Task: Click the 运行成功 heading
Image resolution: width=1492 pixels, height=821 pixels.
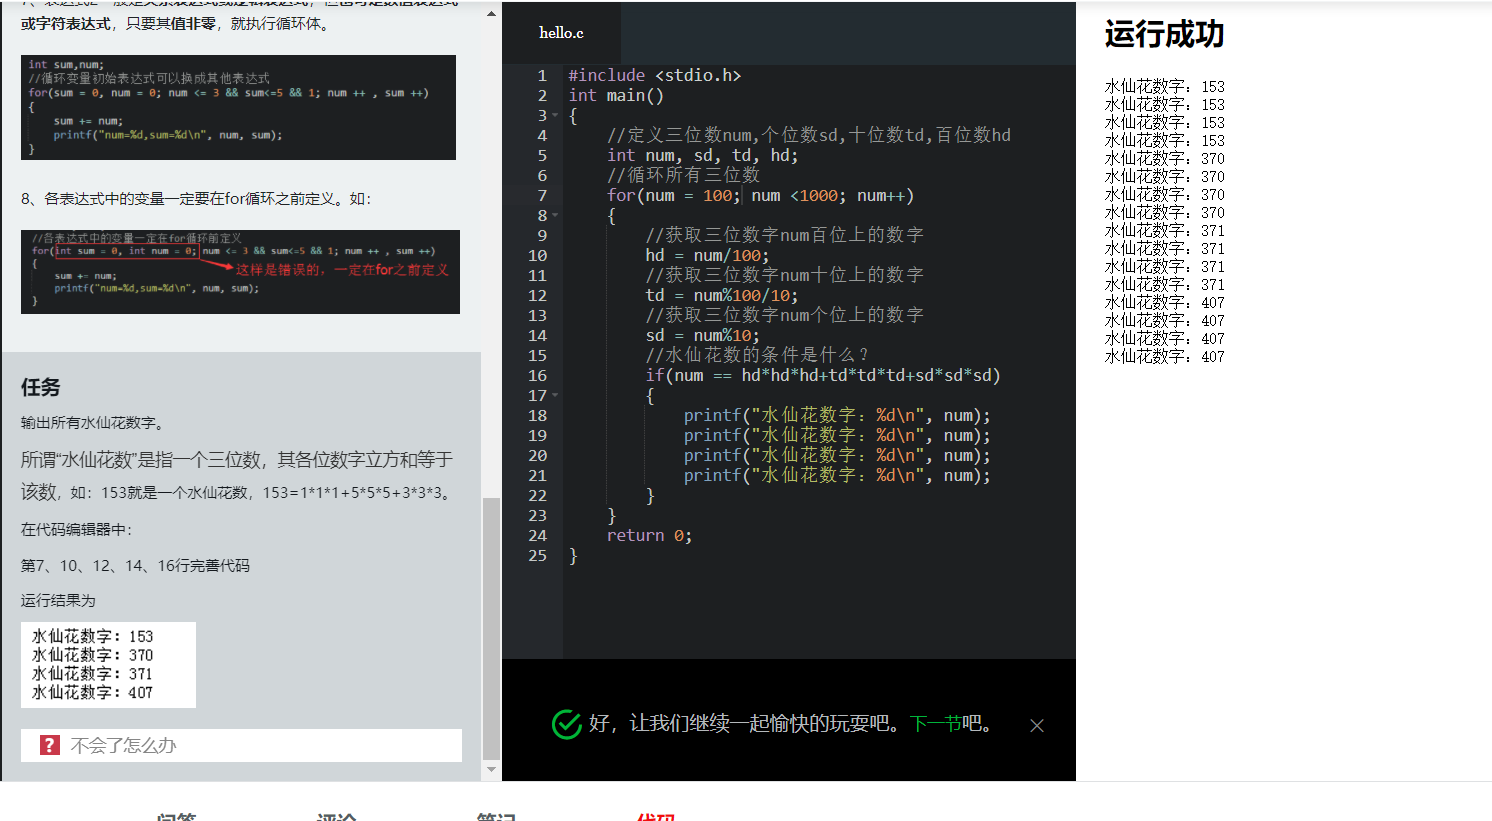Action: click(1164, 34)
